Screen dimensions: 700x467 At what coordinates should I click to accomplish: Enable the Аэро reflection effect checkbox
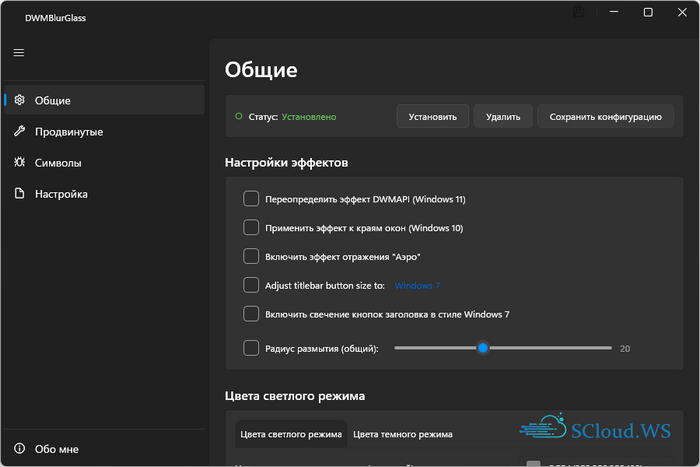click(251, 257)
